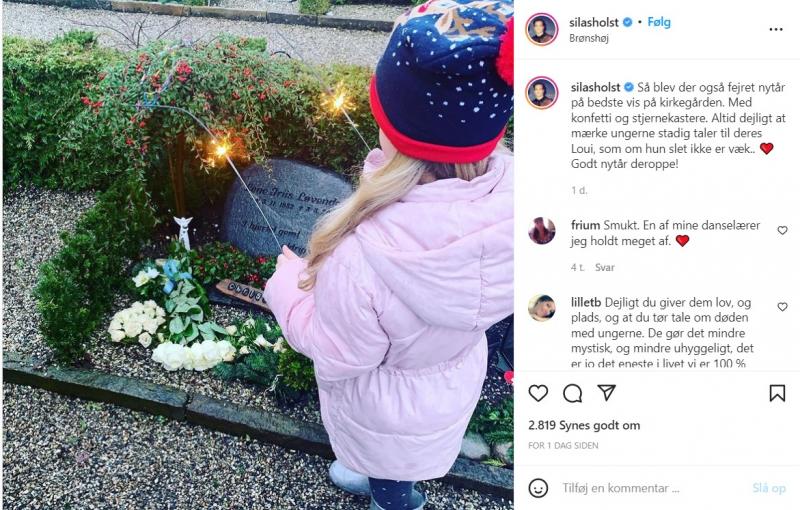Click the Slå op post button
This screenshot has height=510, width=800.
769,488
